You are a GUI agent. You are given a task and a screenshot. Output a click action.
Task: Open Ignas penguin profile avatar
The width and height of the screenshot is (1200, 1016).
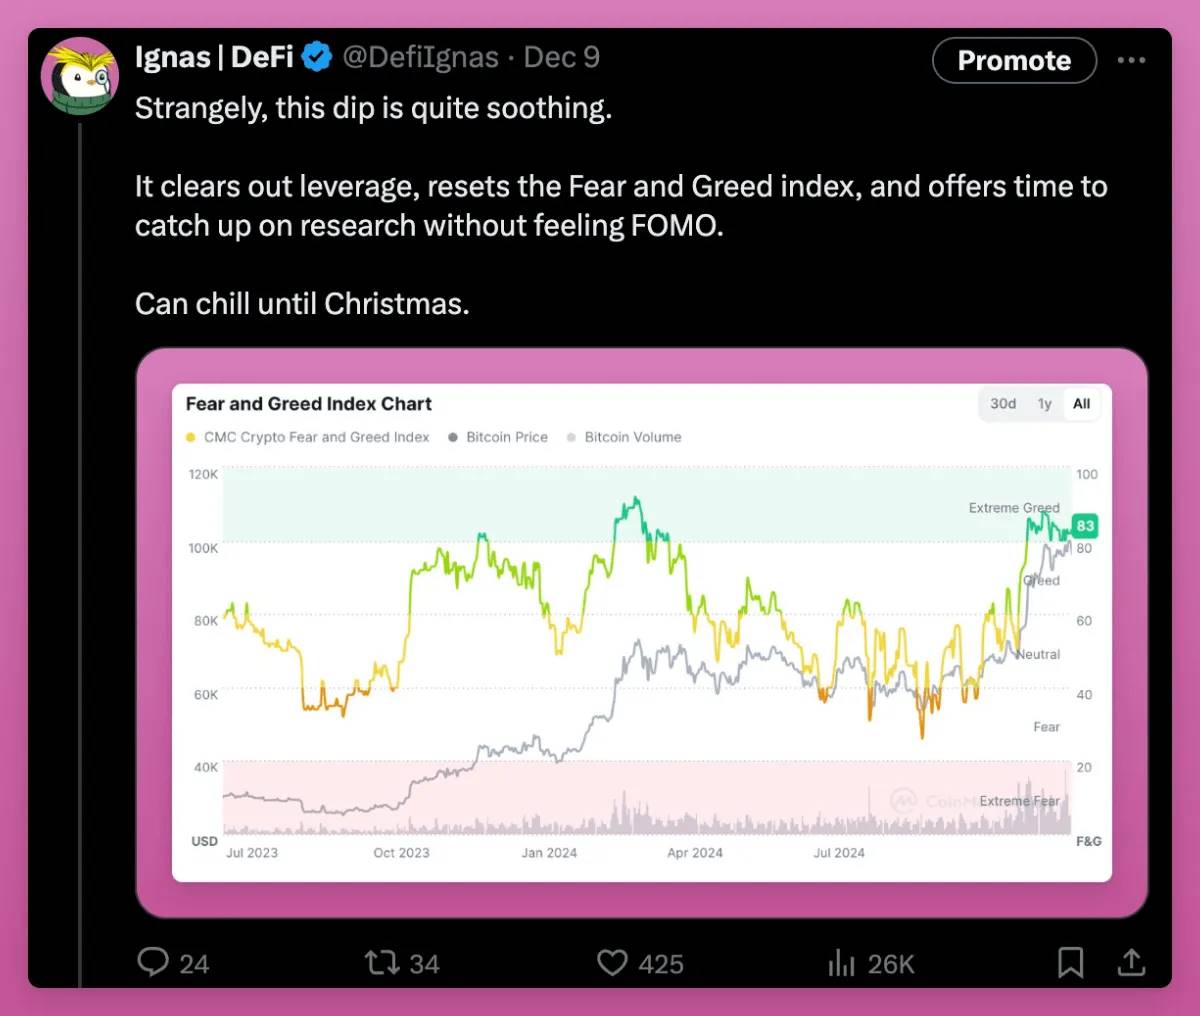80,77
